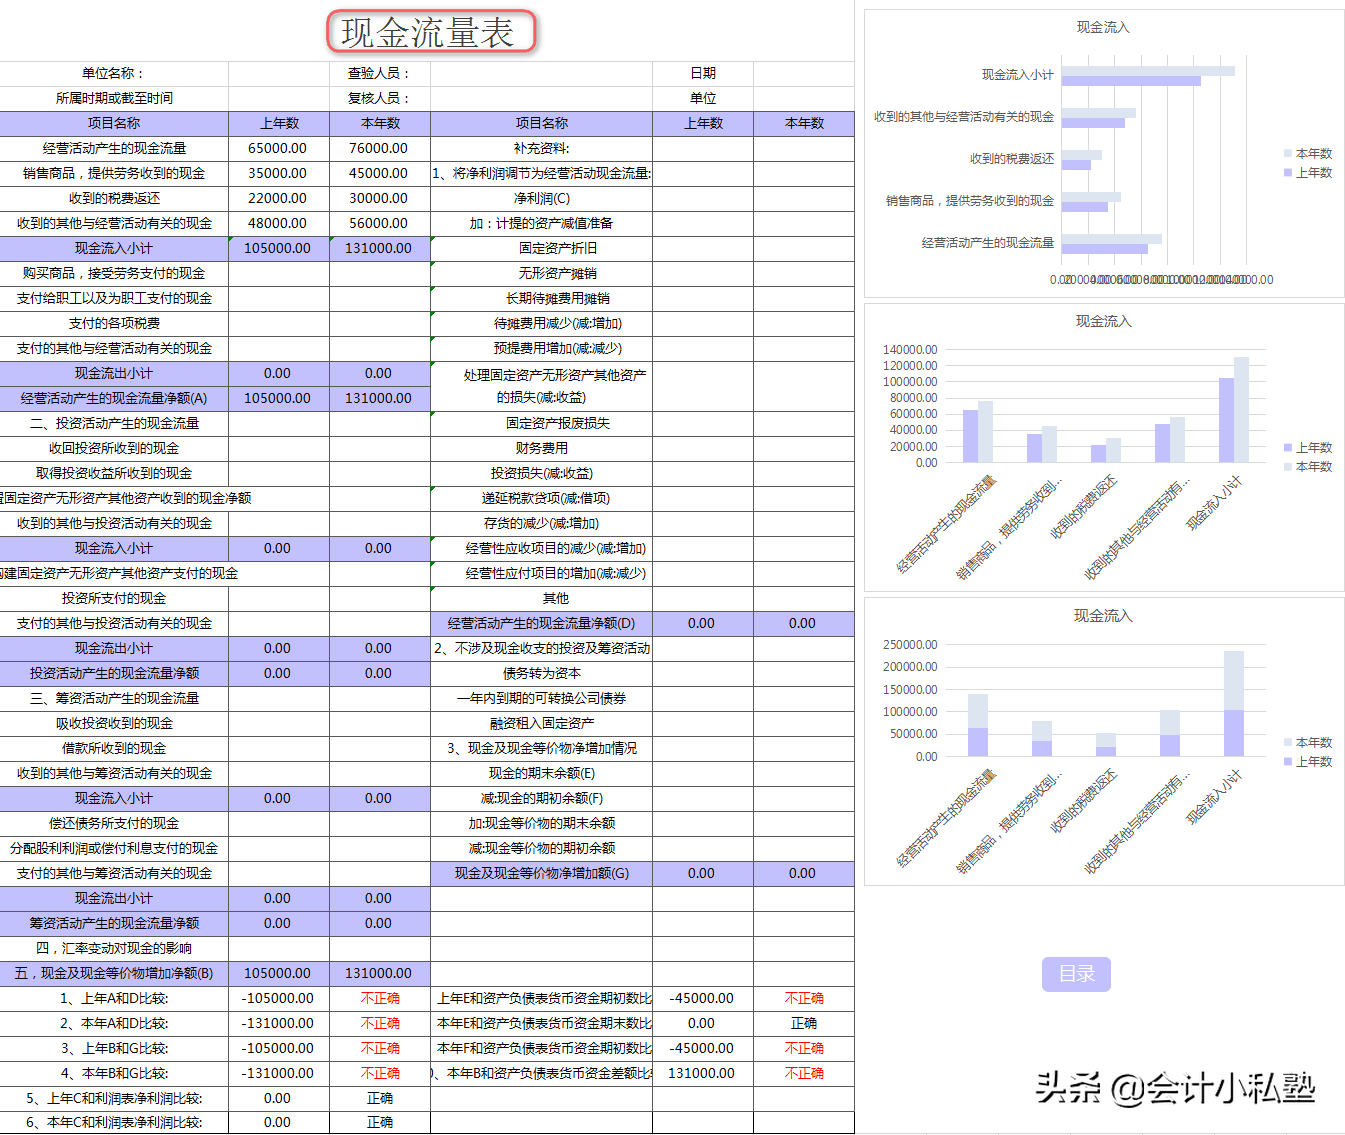
Task: Select the 债务转为资本 cell
Action: coord(542,673)
